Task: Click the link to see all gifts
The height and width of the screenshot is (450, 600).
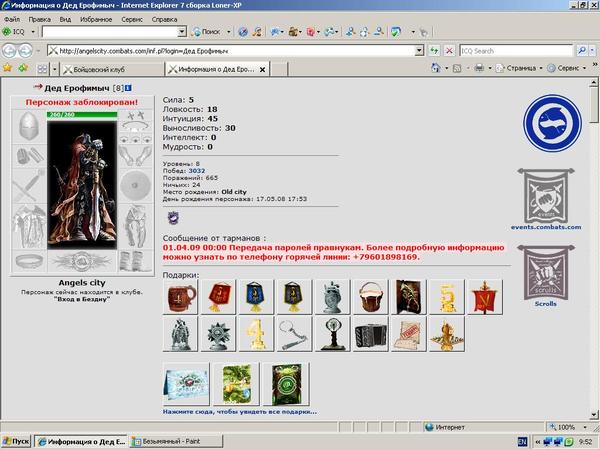Action: (x=240, y=412)
